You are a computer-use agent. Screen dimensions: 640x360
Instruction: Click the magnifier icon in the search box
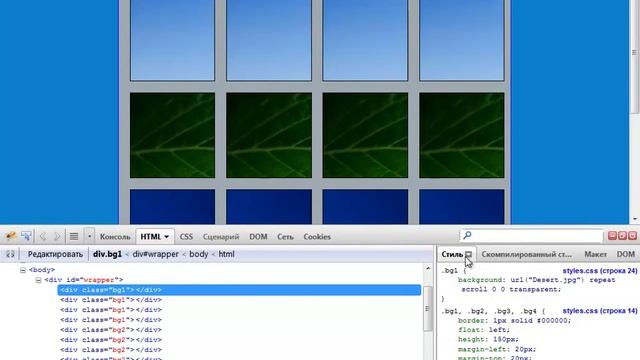(467, 235)
